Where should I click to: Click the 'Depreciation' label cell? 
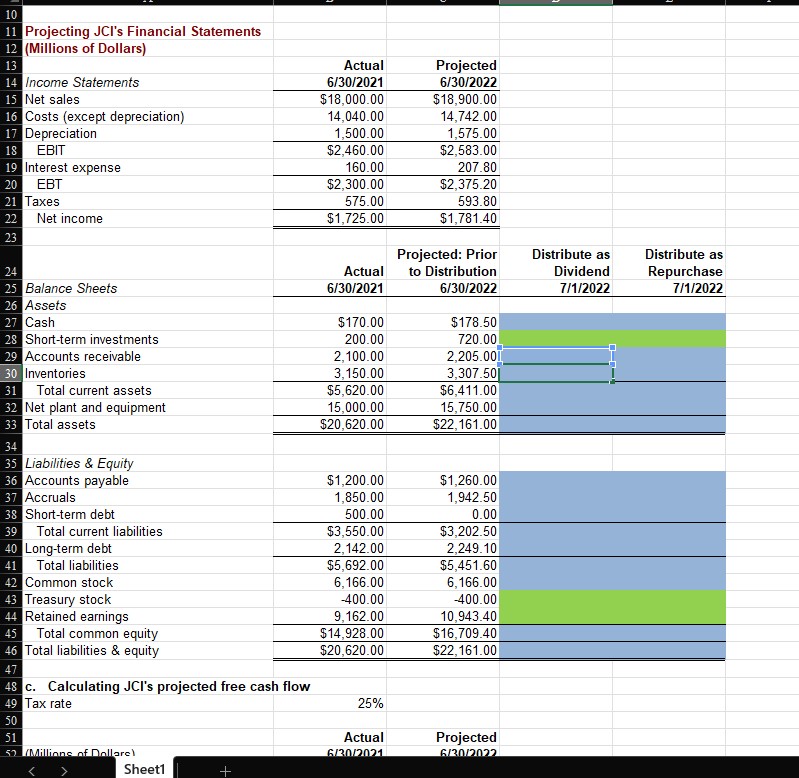click(61, 133)
